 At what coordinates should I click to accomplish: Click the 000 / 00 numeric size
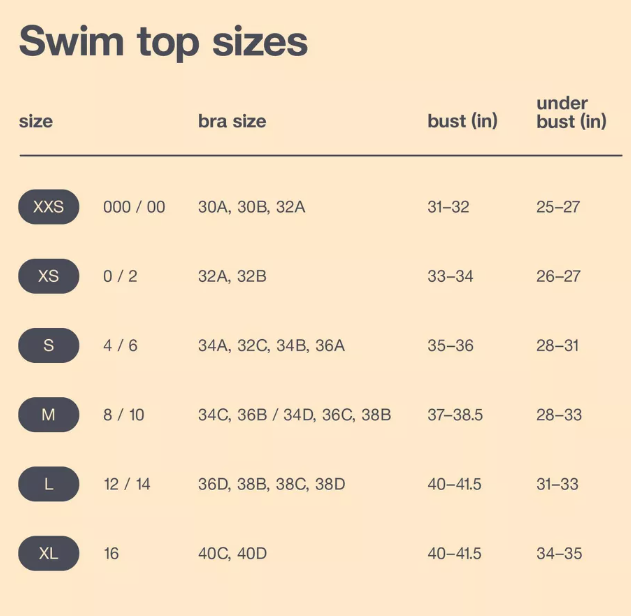click(x=134, y=207)
